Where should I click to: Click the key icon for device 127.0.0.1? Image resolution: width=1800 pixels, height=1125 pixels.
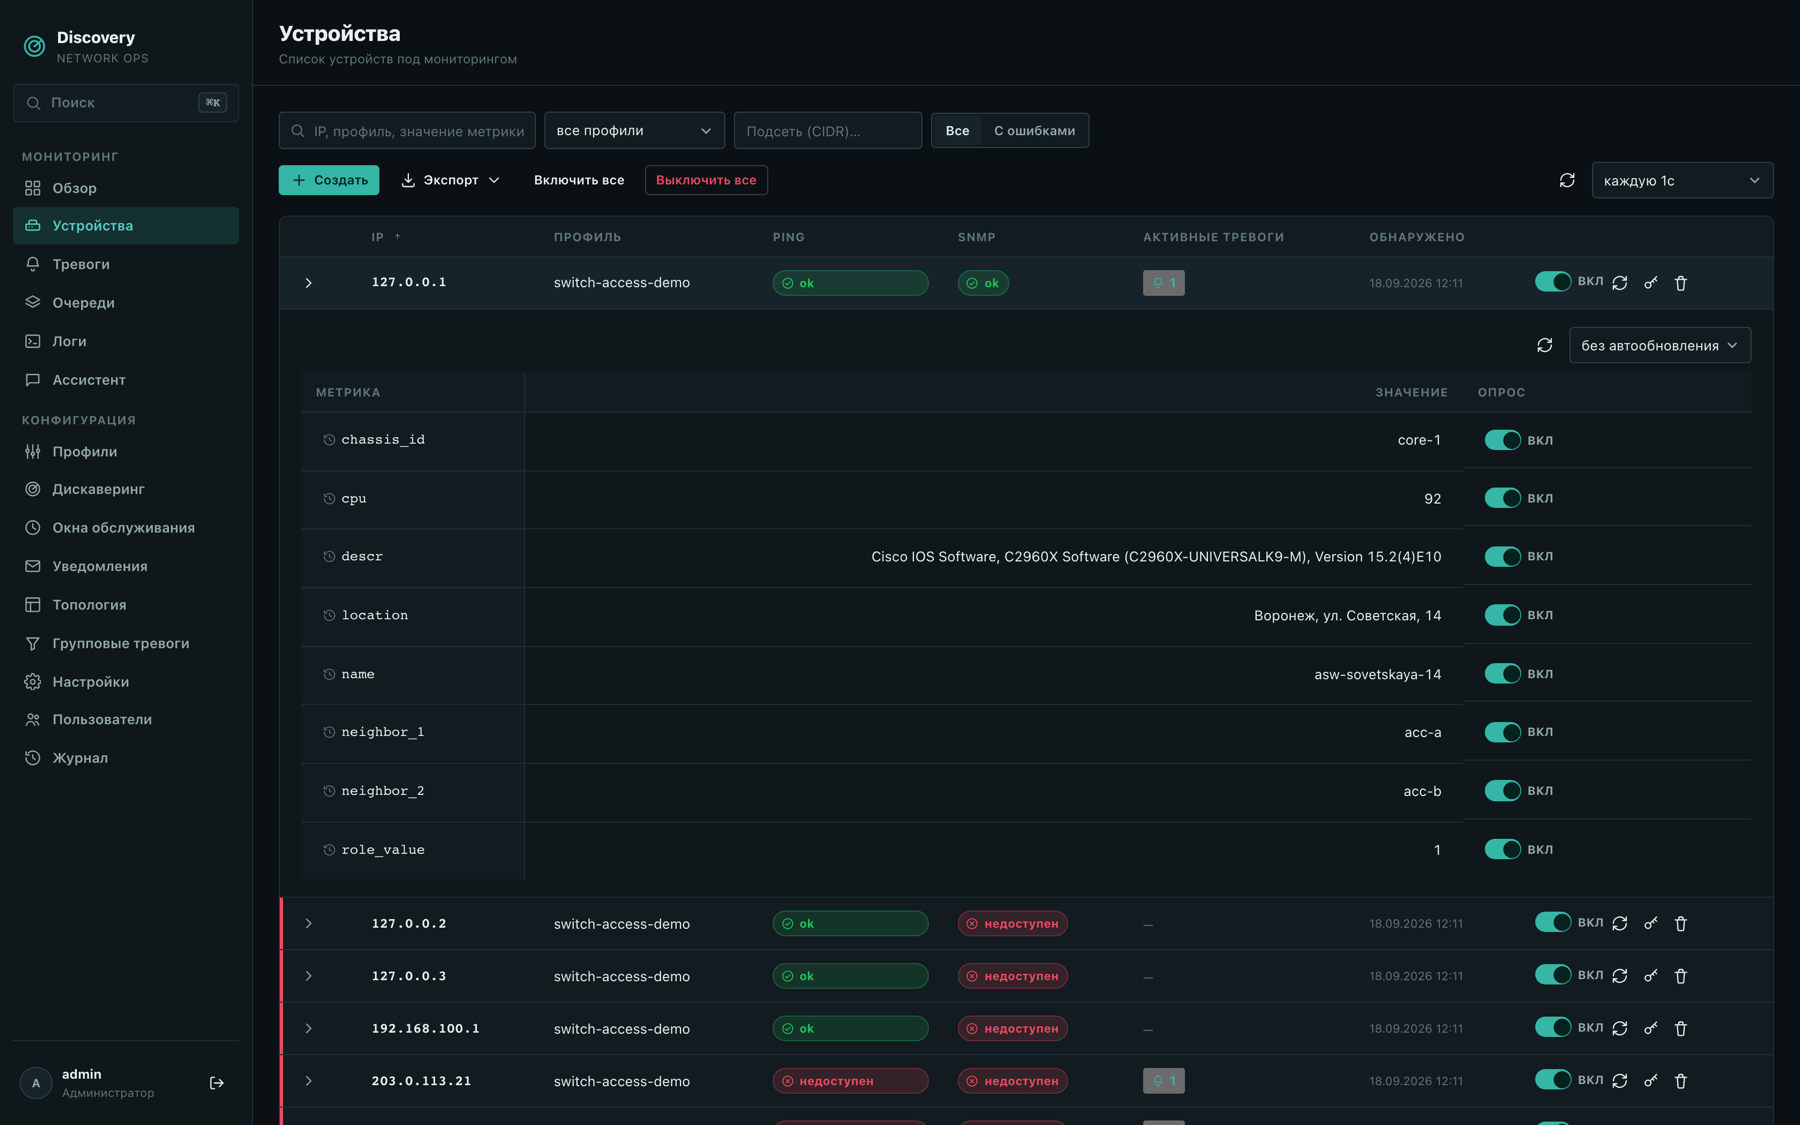click(x=1651, y=283)
